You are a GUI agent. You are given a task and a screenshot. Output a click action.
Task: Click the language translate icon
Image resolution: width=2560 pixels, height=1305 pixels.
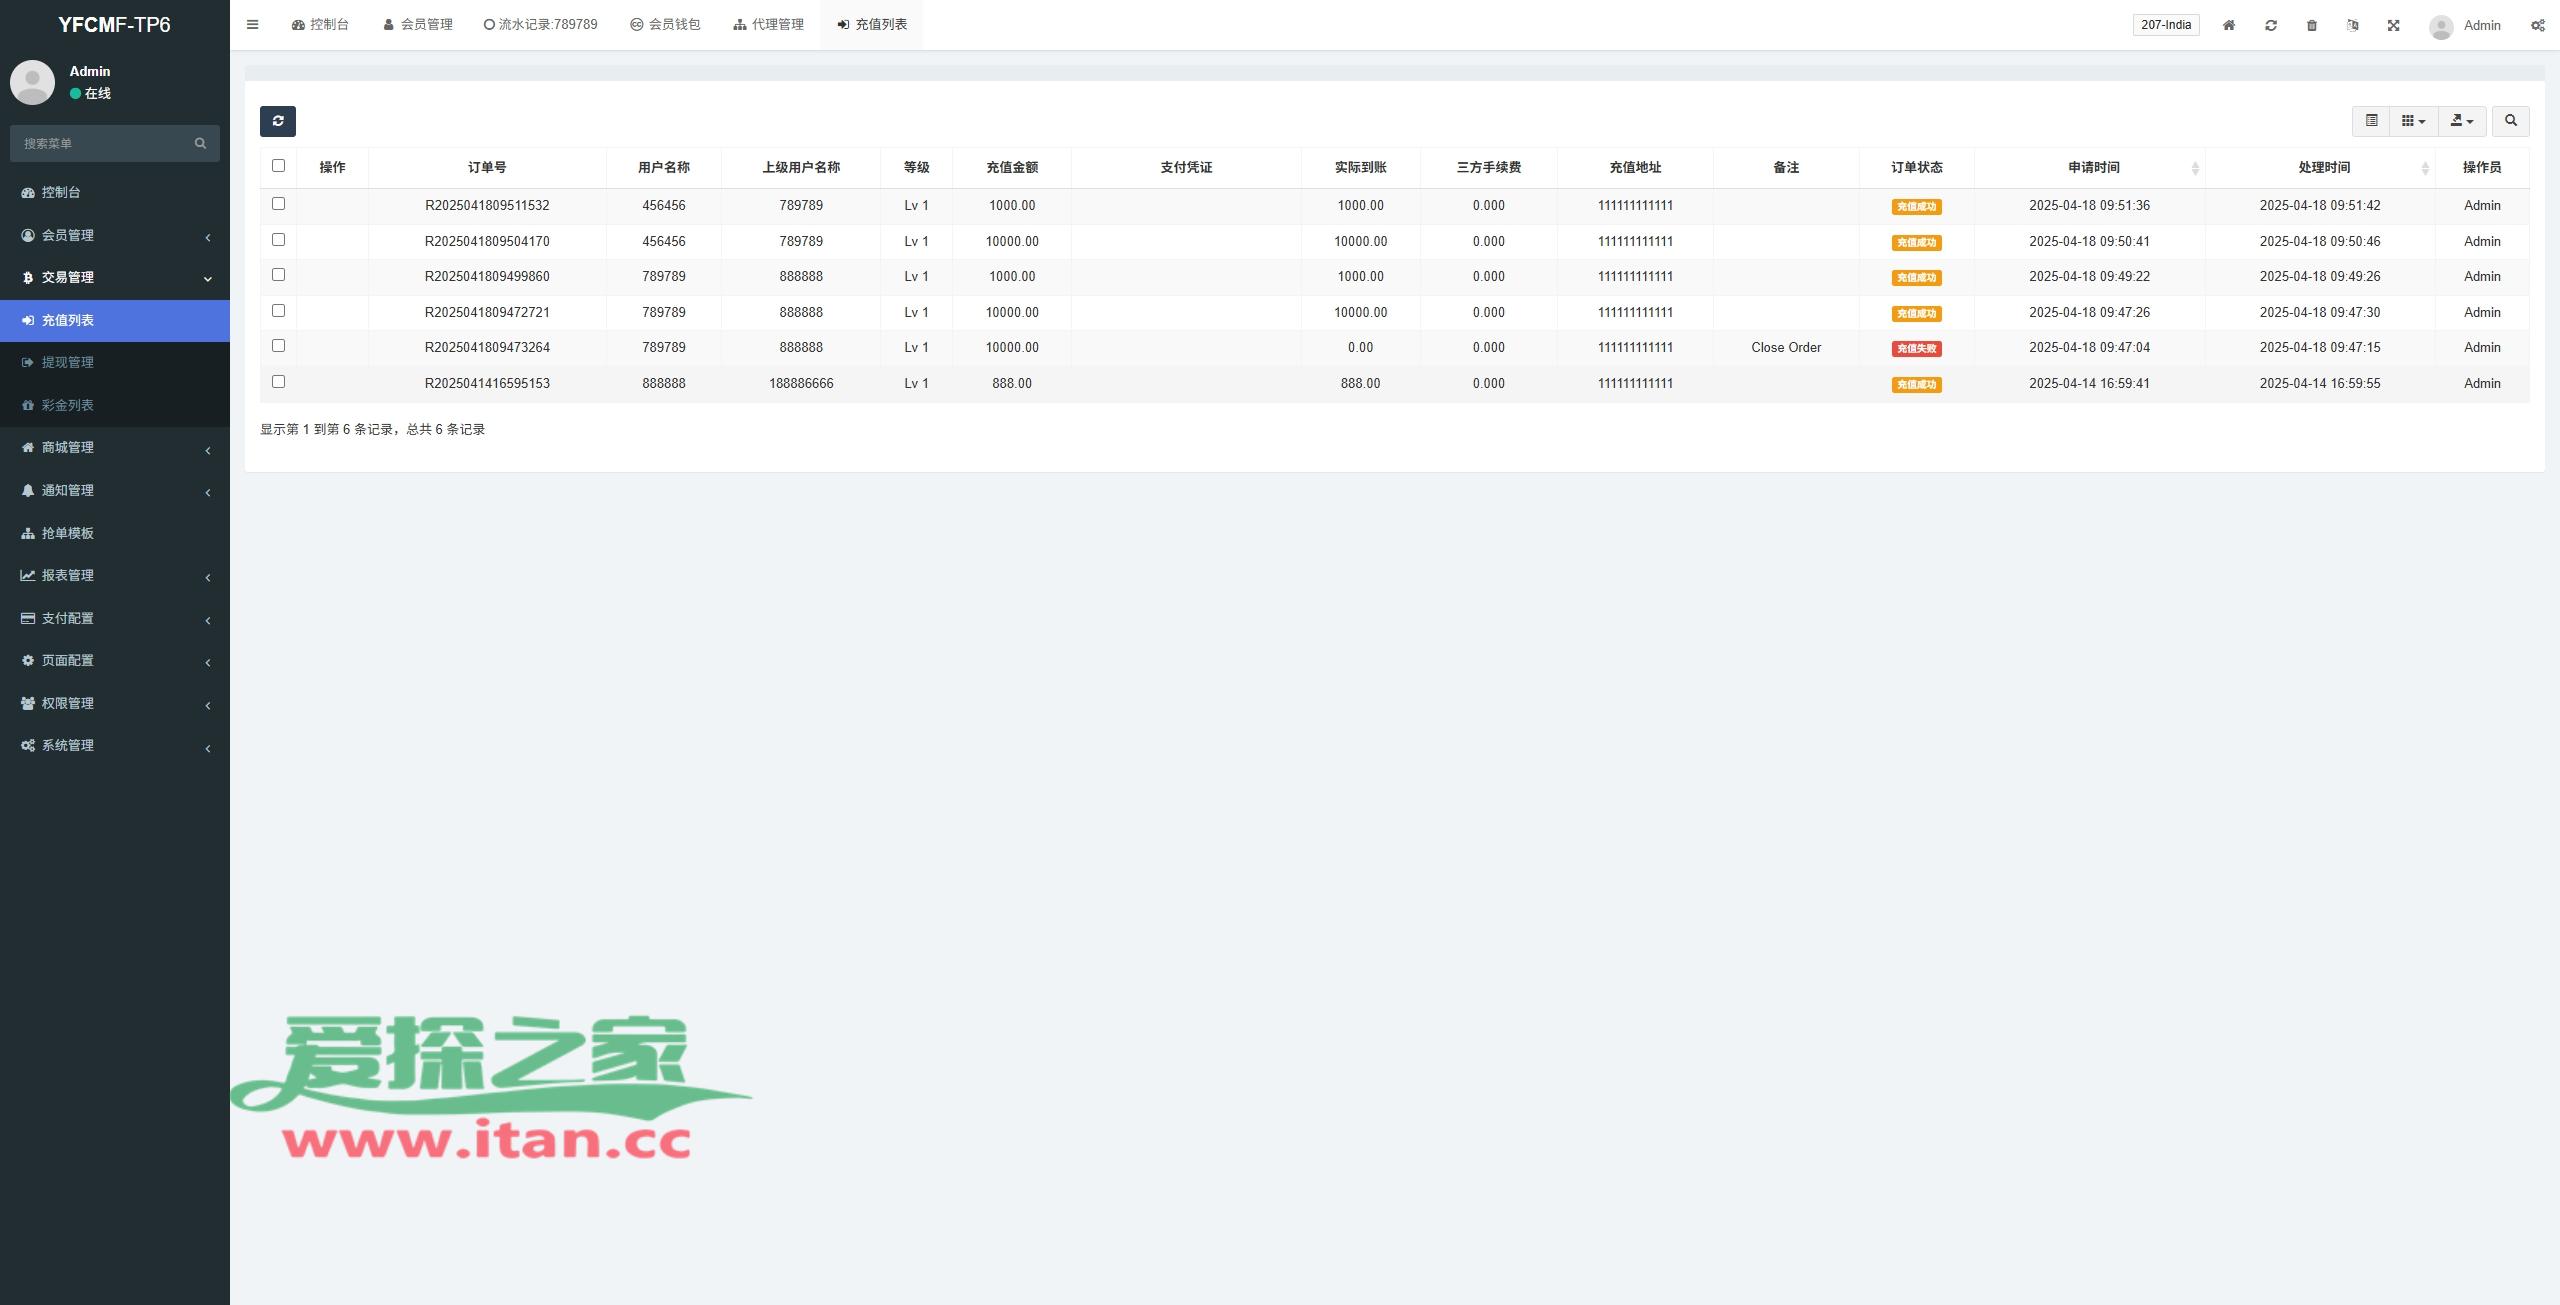click(x=2353, y=25)
